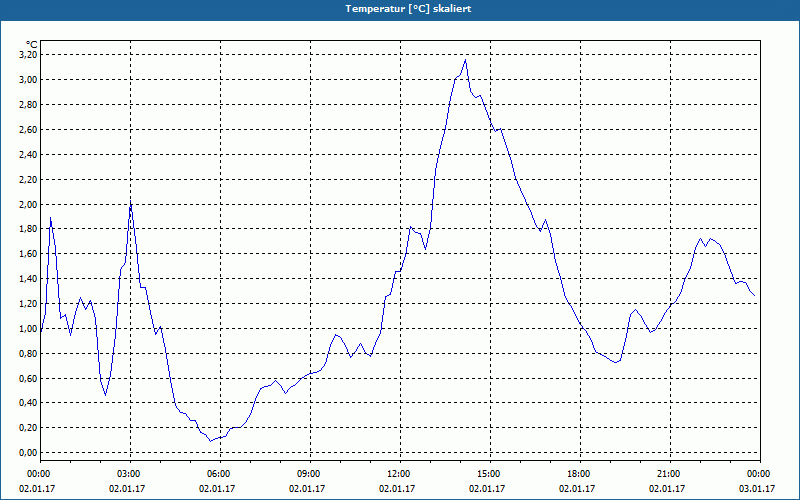Click the 02.01.17 date under the first 00:00
Viewport: 800px width, 500px height.
[37, 489]
